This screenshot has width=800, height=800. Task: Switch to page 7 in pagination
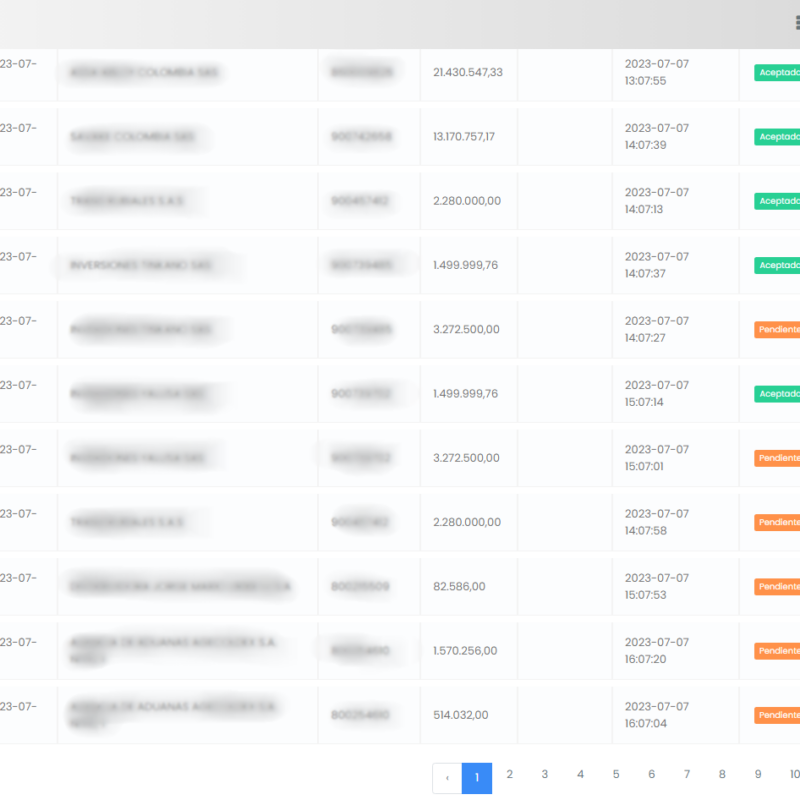point(687,775)
